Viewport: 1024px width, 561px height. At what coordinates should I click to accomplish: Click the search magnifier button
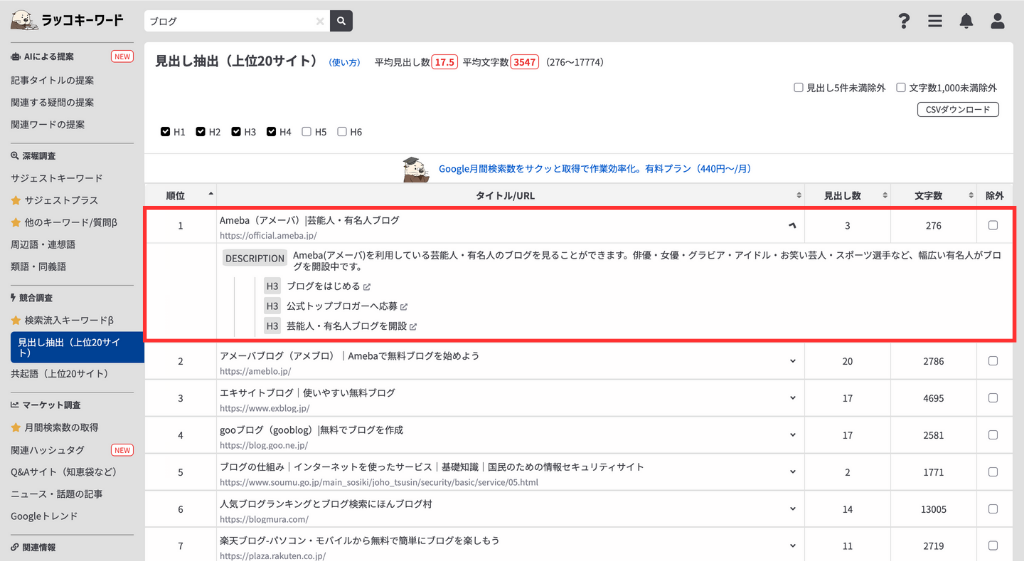tap(341, 21)
